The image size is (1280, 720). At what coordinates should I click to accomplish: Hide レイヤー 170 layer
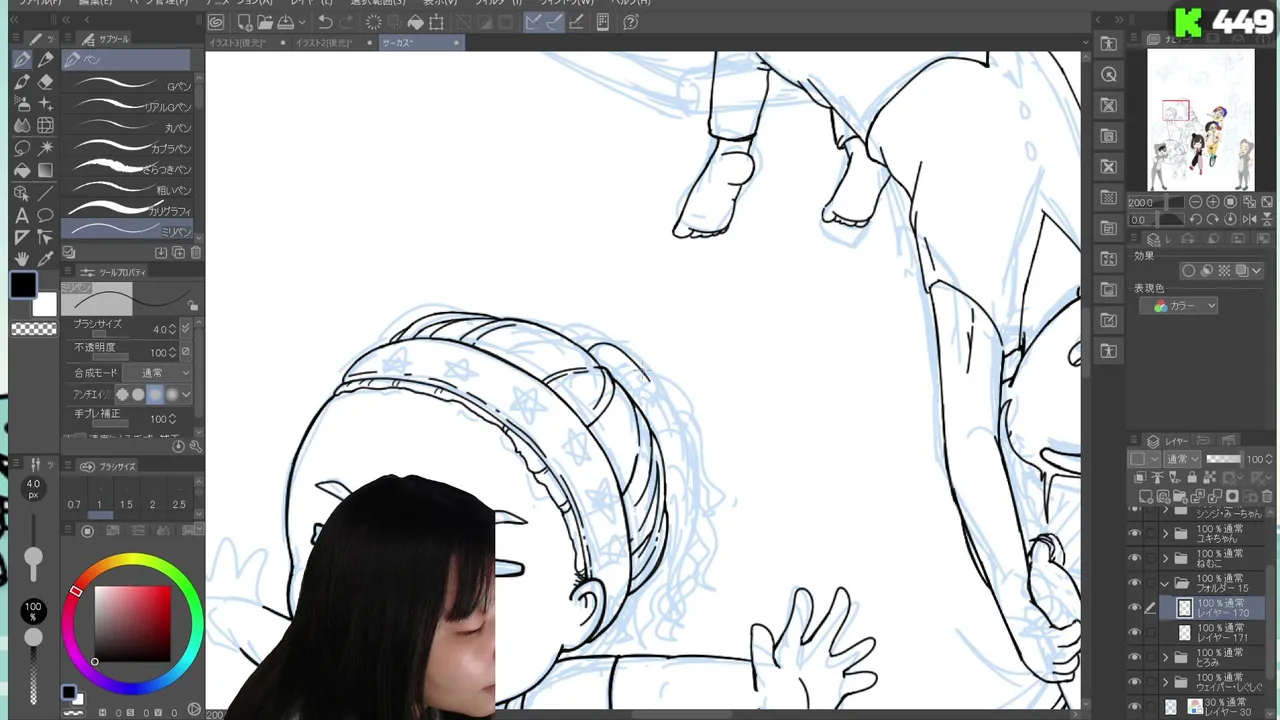[1134, 608]
